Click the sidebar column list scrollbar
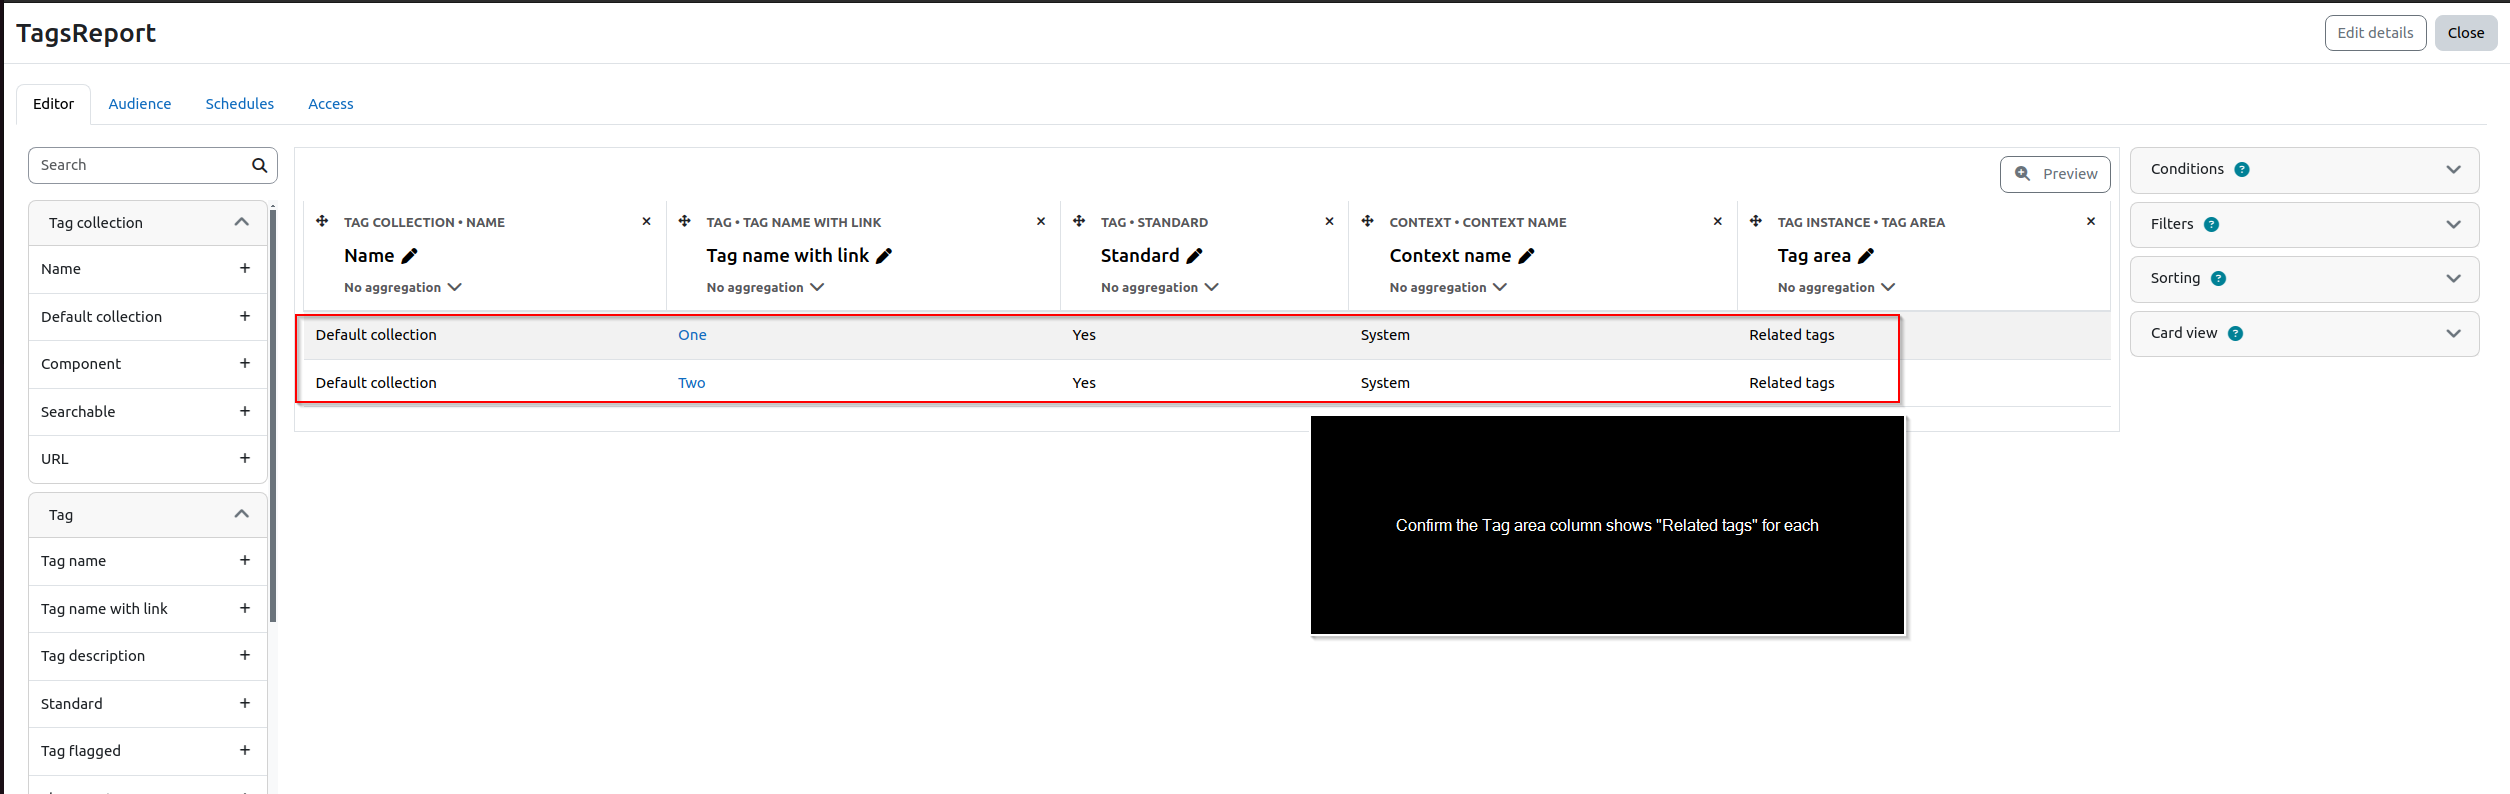The height and width of the screenshot is (794, 2510). coord(273,415)
